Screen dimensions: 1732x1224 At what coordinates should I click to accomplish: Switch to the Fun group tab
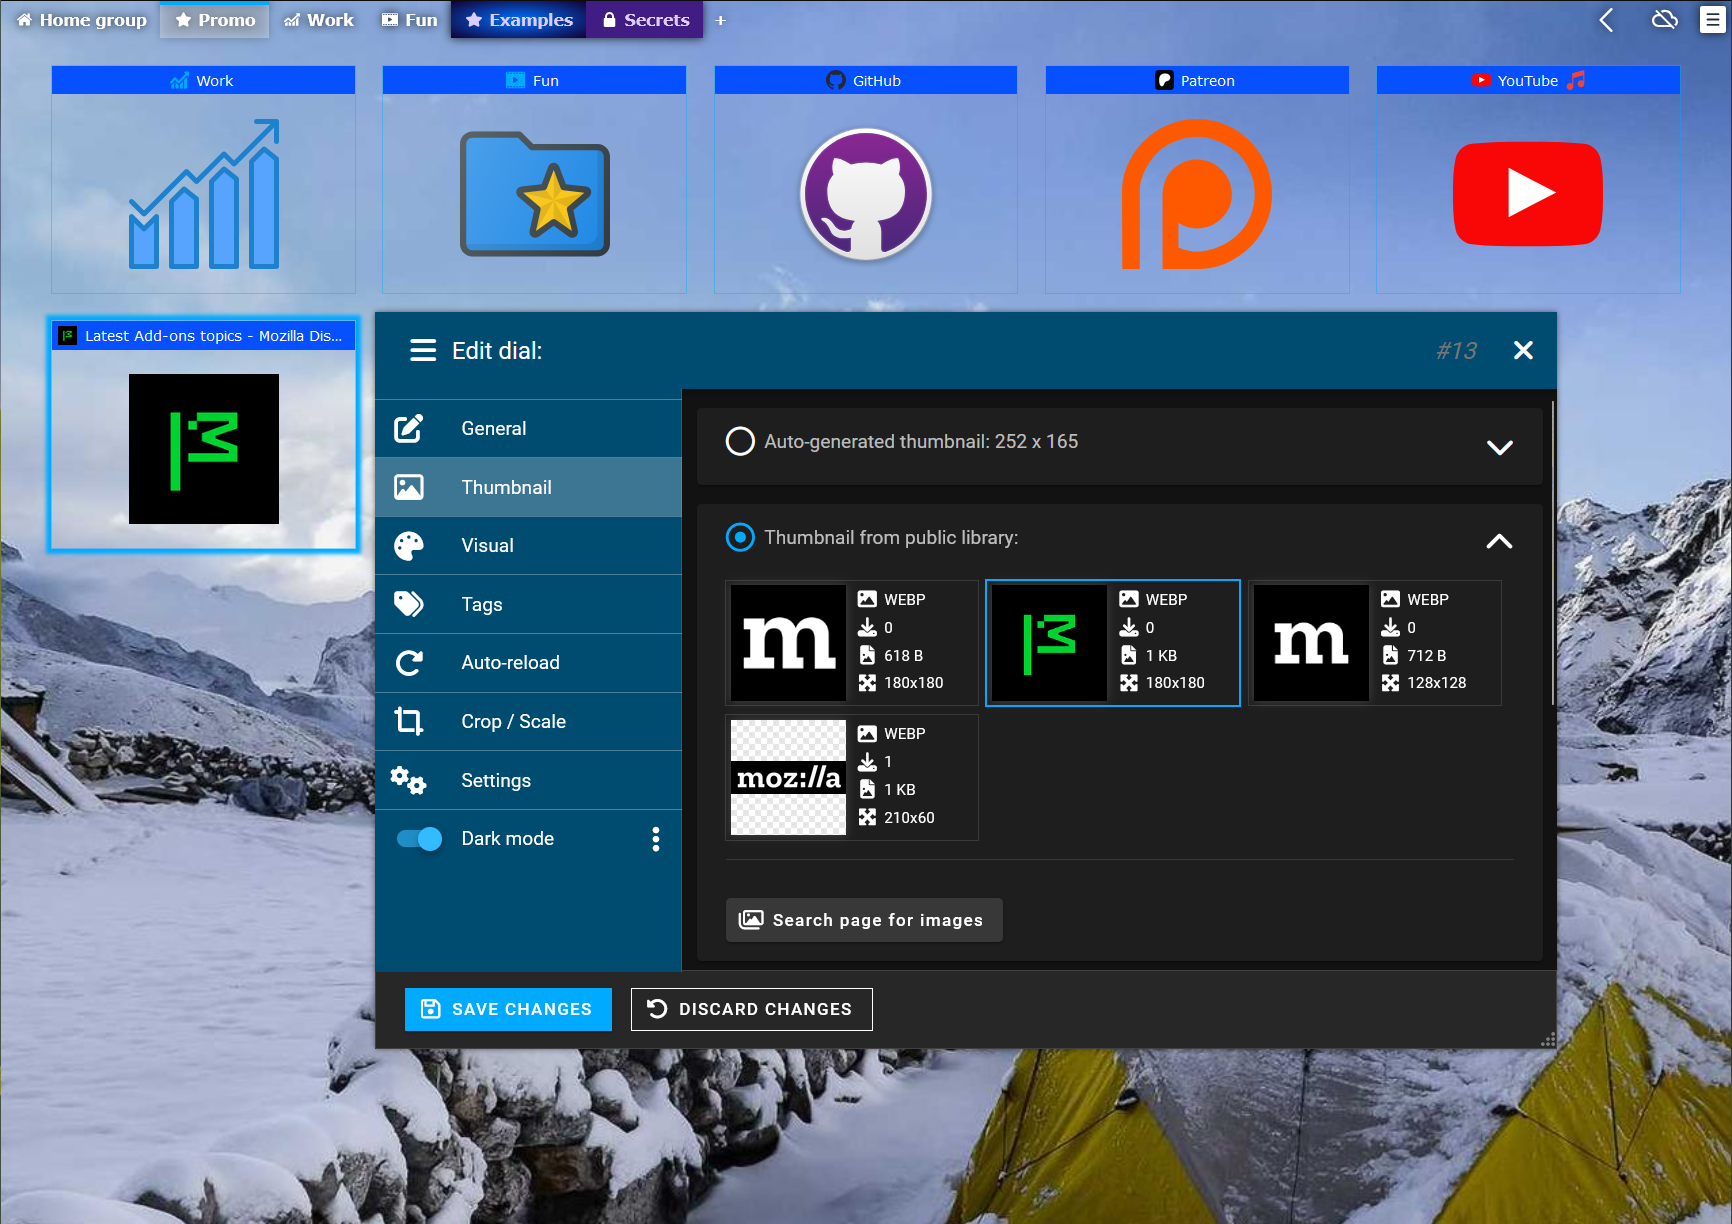coord(410,20)
